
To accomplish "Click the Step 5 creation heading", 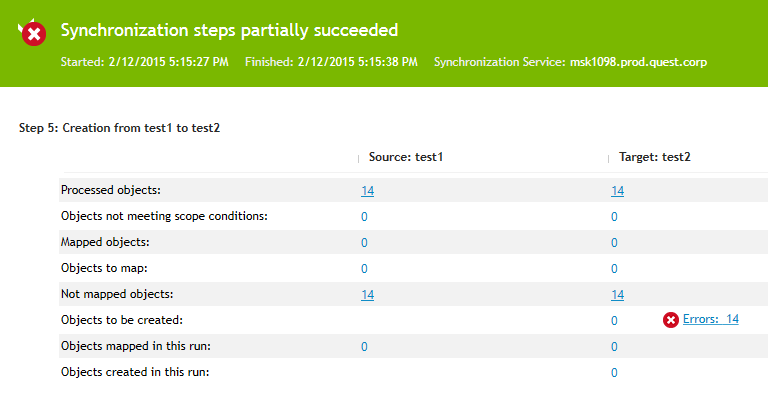I will (x=120, y=128).
